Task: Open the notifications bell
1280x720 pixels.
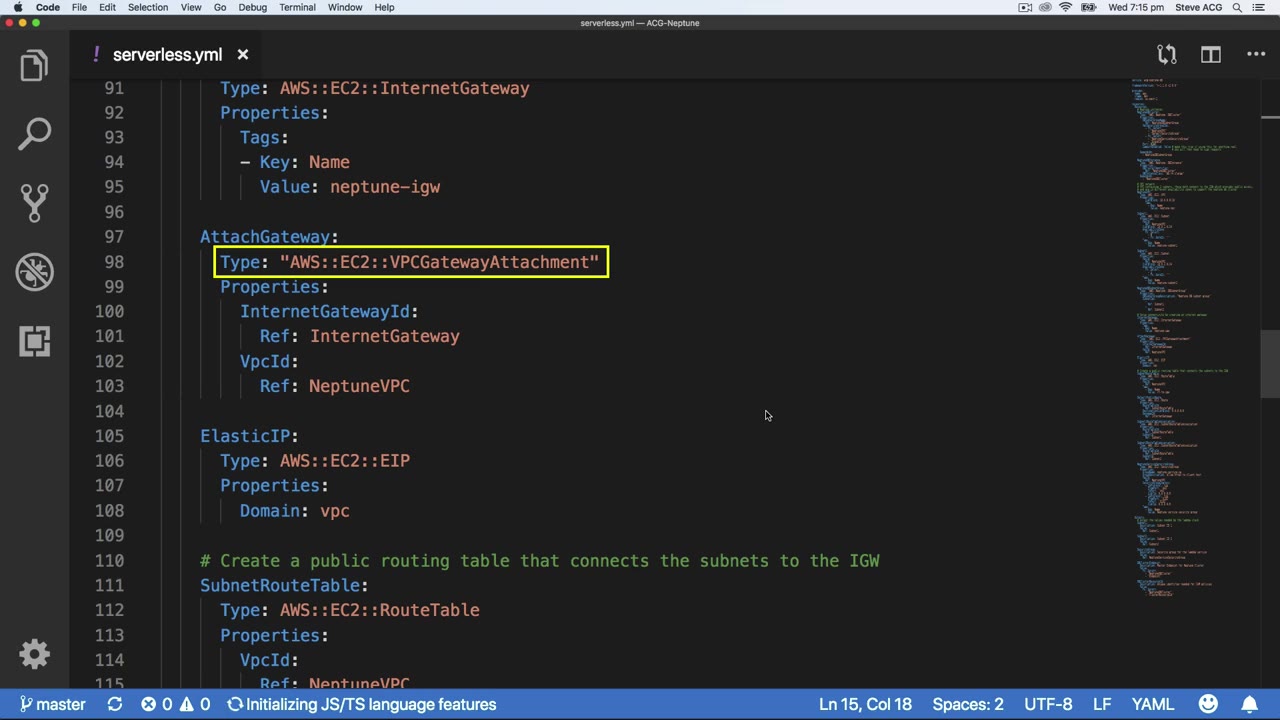Action: point(1250,704)
